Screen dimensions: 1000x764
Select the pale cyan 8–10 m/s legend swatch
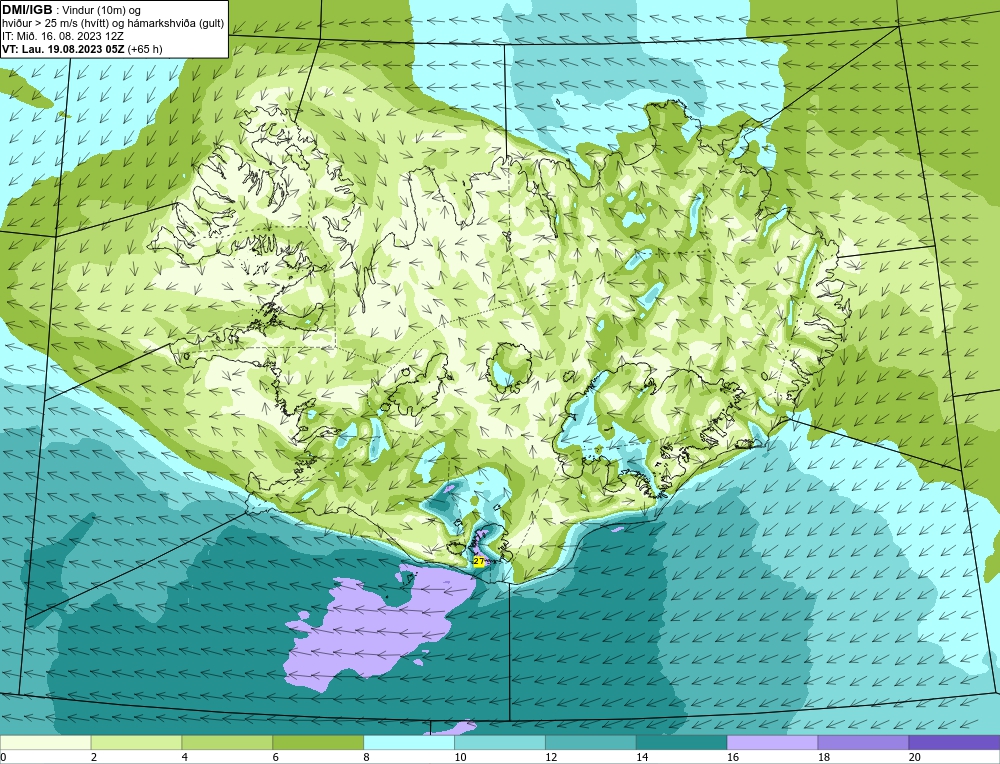tap(409, 742)
